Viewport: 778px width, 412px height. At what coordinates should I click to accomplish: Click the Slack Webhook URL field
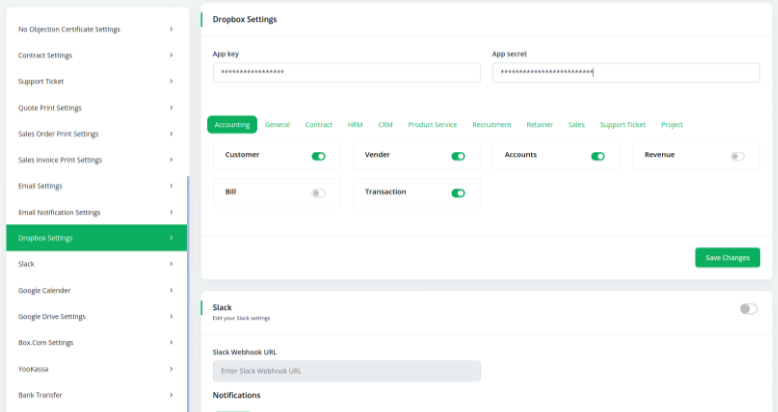(346, 371)
